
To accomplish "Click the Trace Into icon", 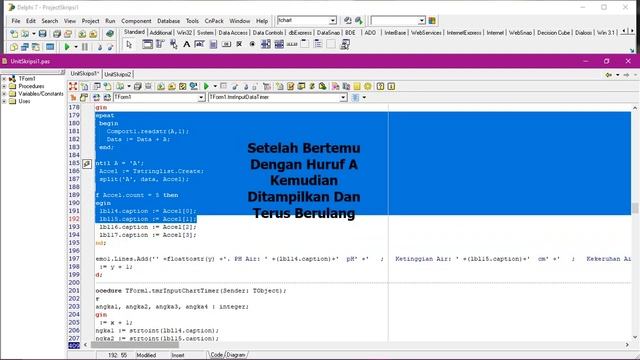I will [99, 47].
